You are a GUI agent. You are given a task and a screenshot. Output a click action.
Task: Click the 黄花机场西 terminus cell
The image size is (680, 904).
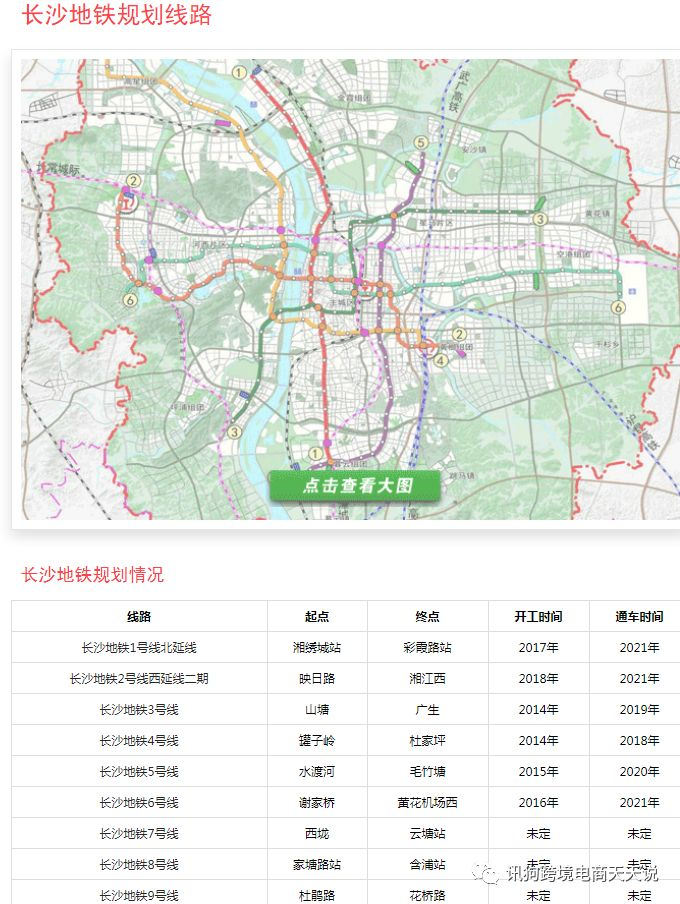427,803
